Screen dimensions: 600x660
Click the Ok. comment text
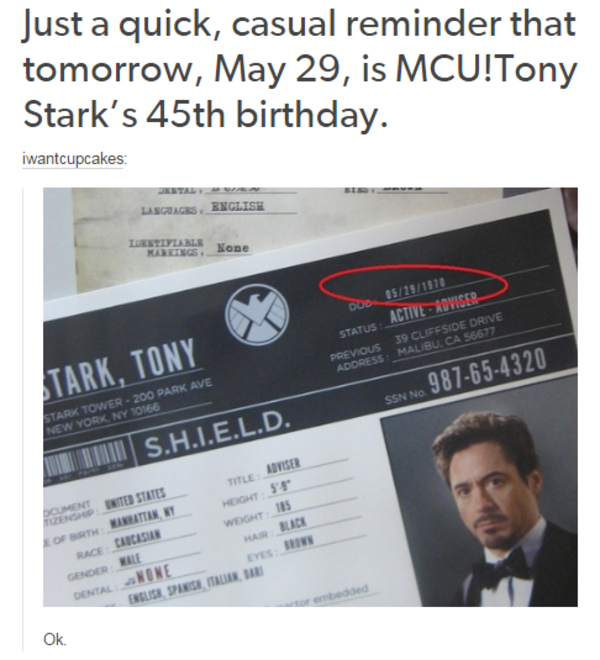(x=55, y=640)
